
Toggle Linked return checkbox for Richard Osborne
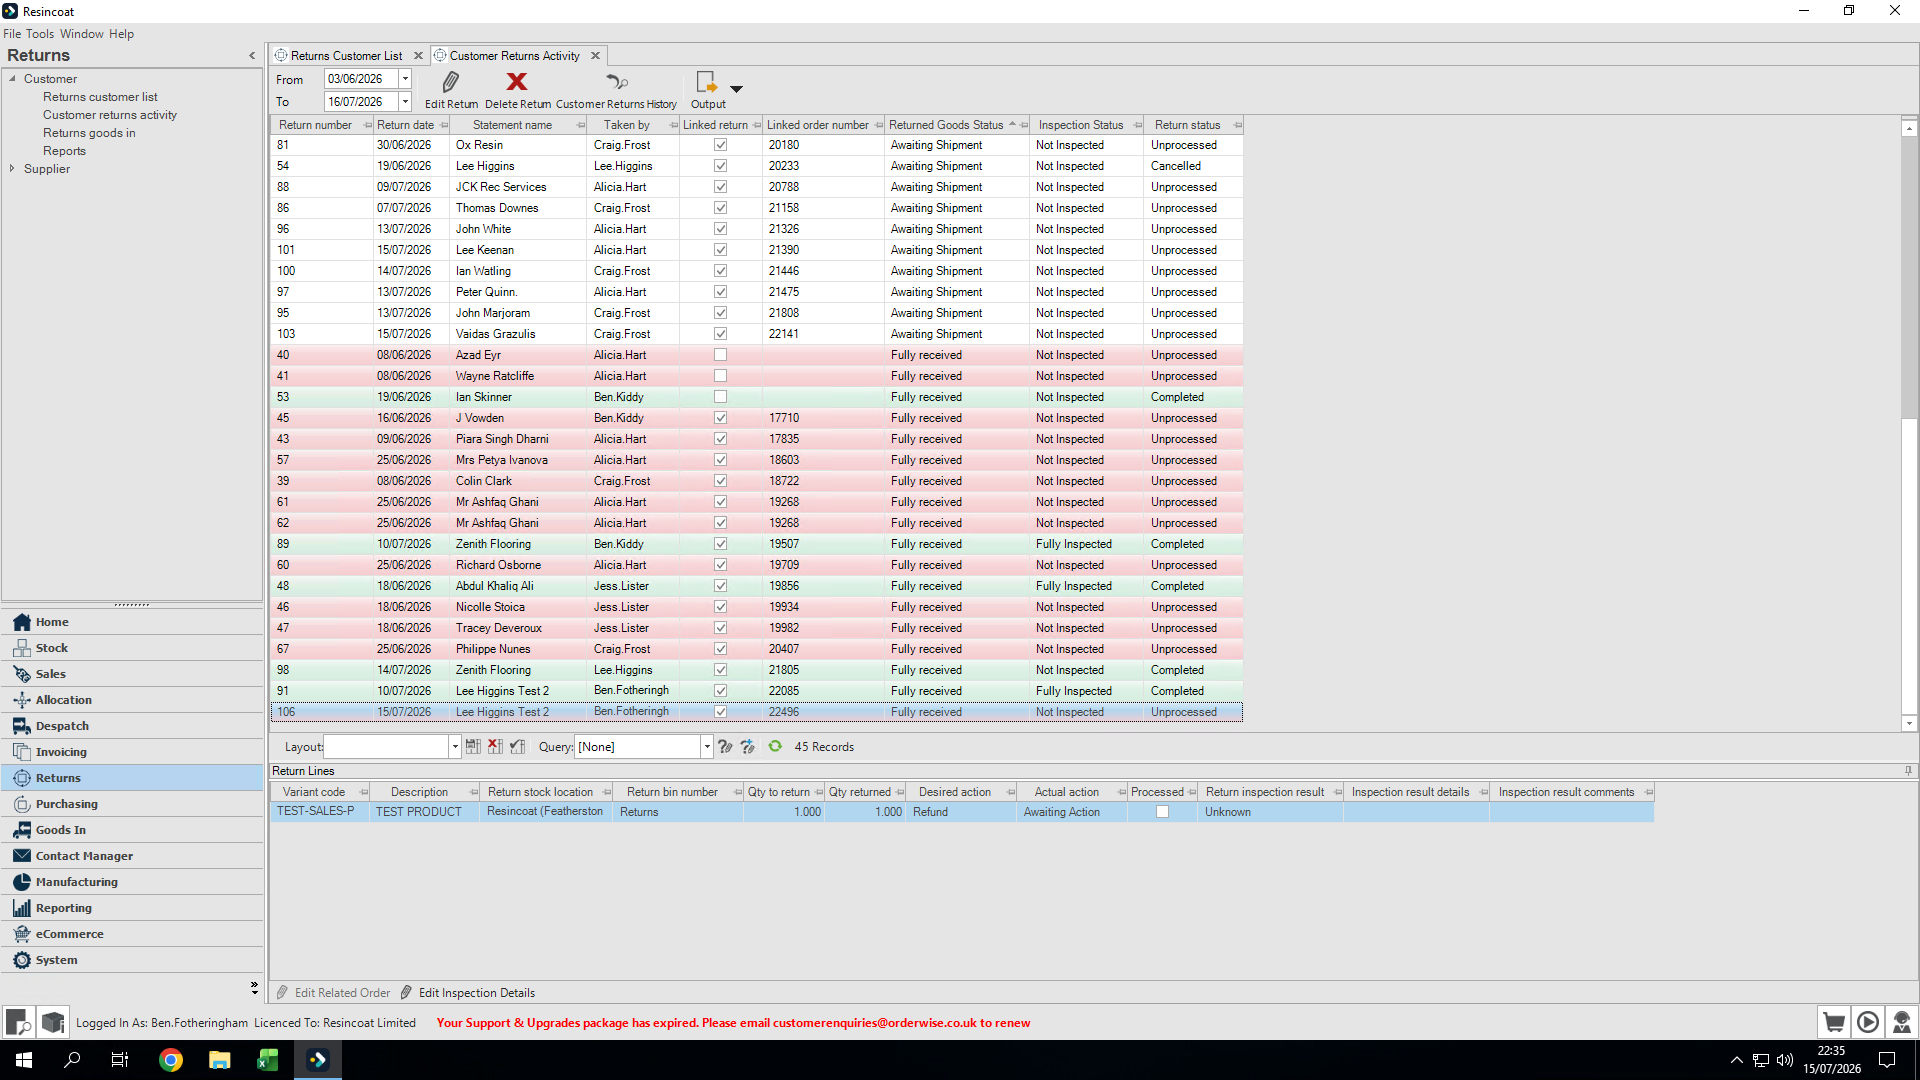pos(720,565)
